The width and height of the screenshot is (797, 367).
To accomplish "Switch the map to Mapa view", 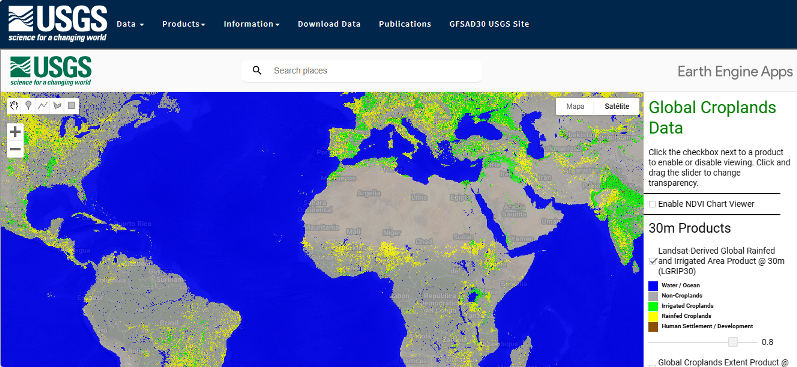I will [x=575, y=106].
